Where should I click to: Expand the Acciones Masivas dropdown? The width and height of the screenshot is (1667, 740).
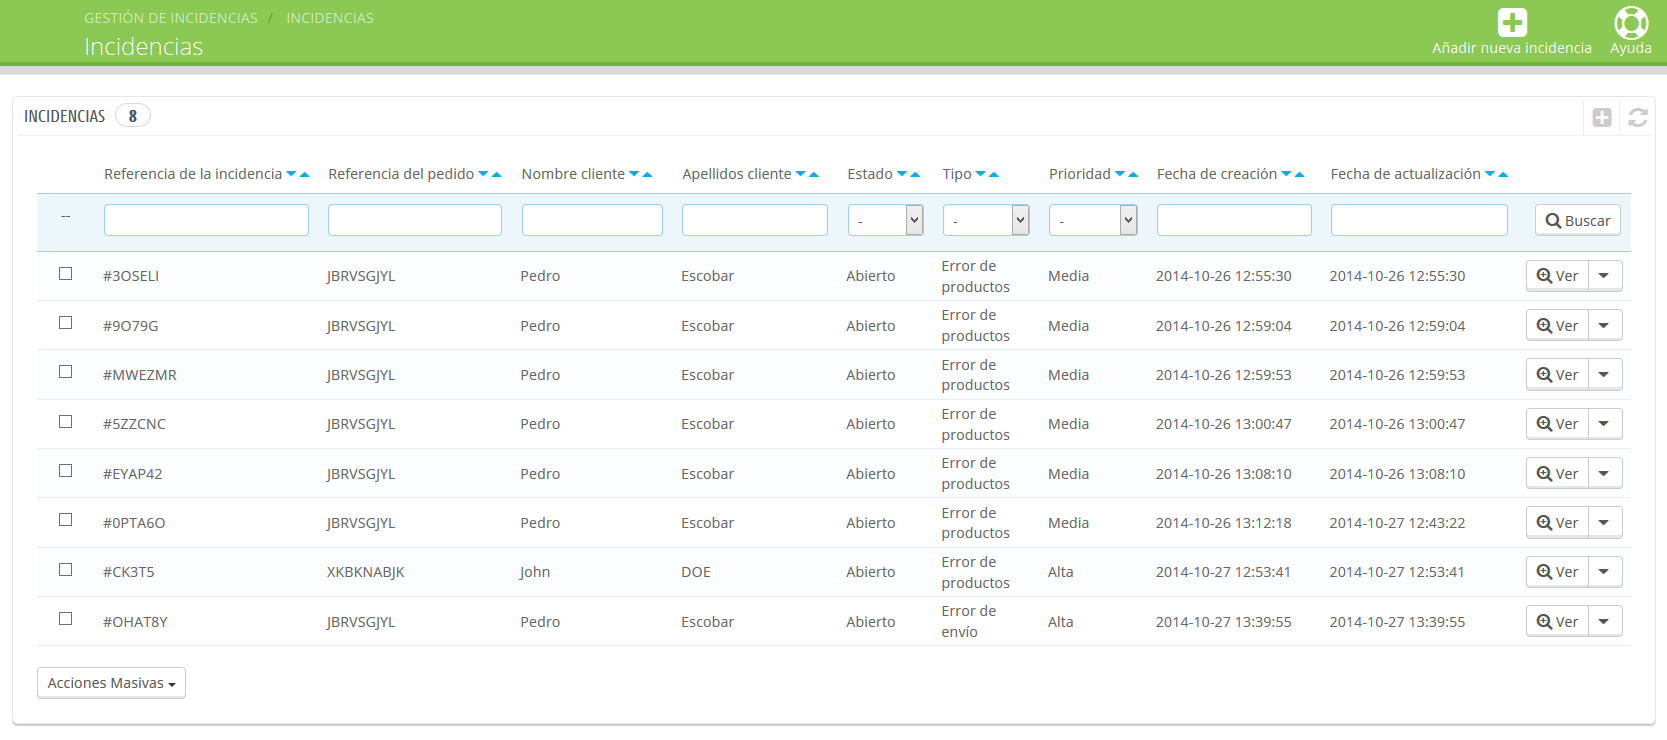coord(111,683)
